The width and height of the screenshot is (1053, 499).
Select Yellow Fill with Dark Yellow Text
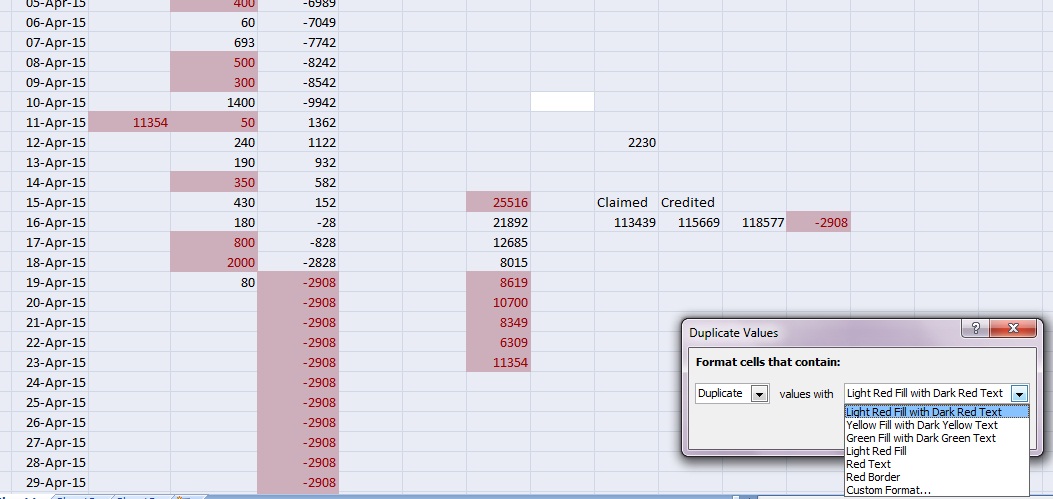click(921, 425)
